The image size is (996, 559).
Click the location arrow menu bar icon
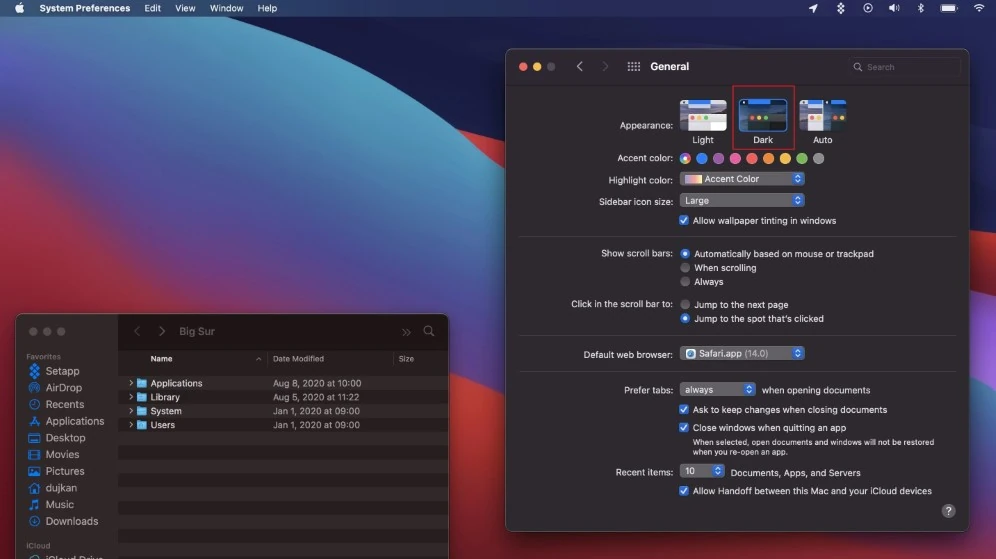tap(813, 8)
